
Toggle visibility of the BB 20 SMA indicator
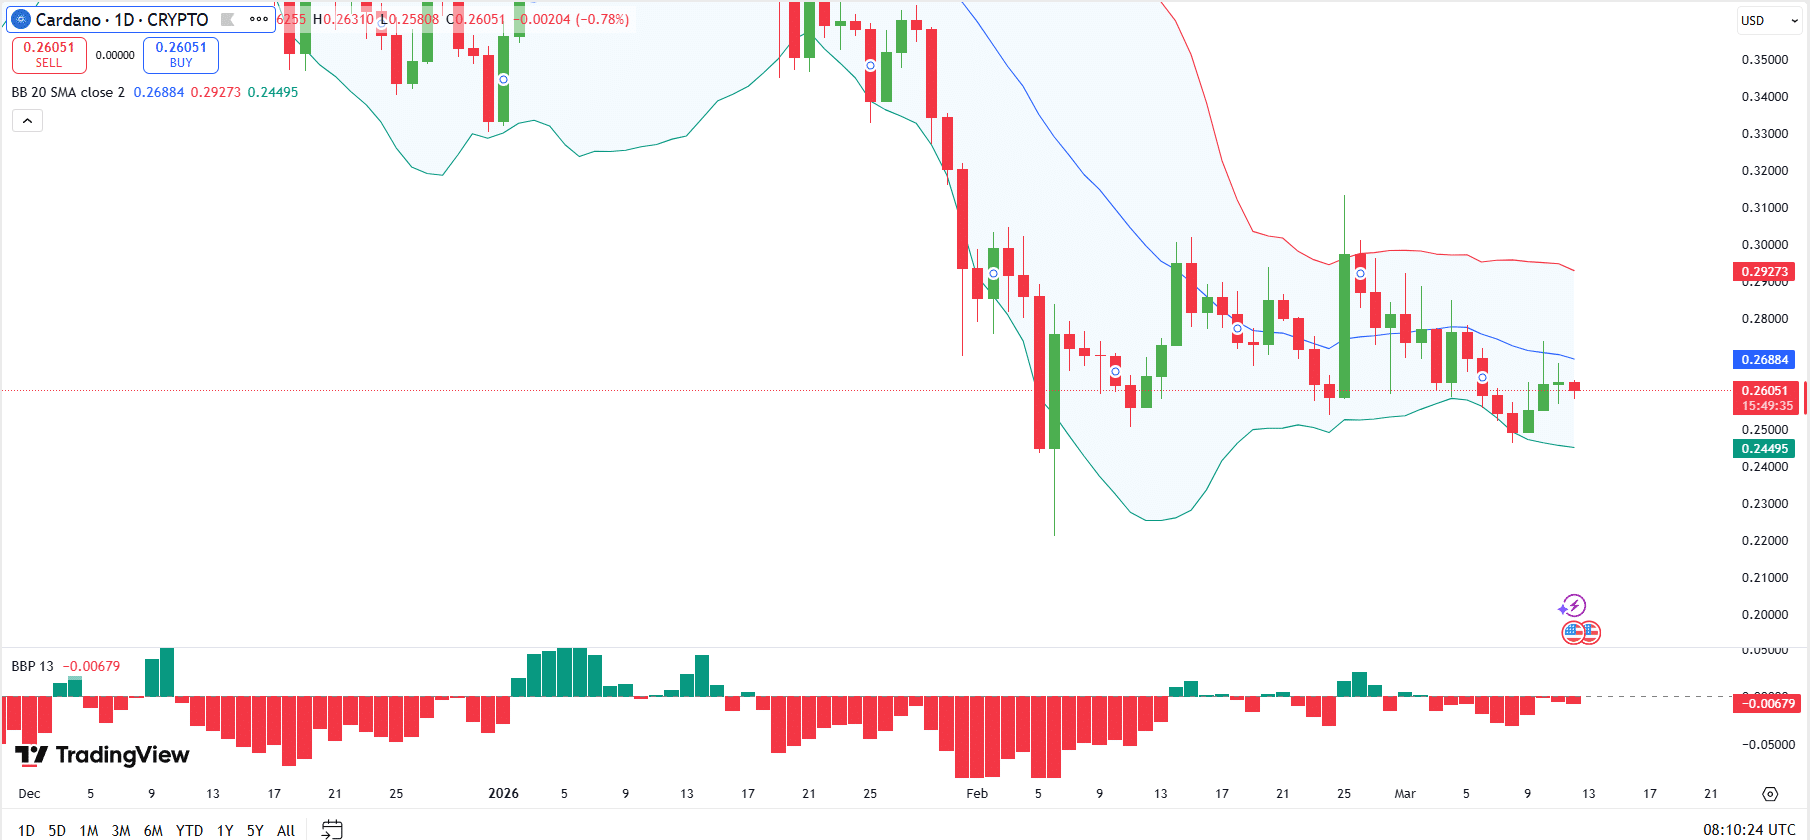click(70, 91)
